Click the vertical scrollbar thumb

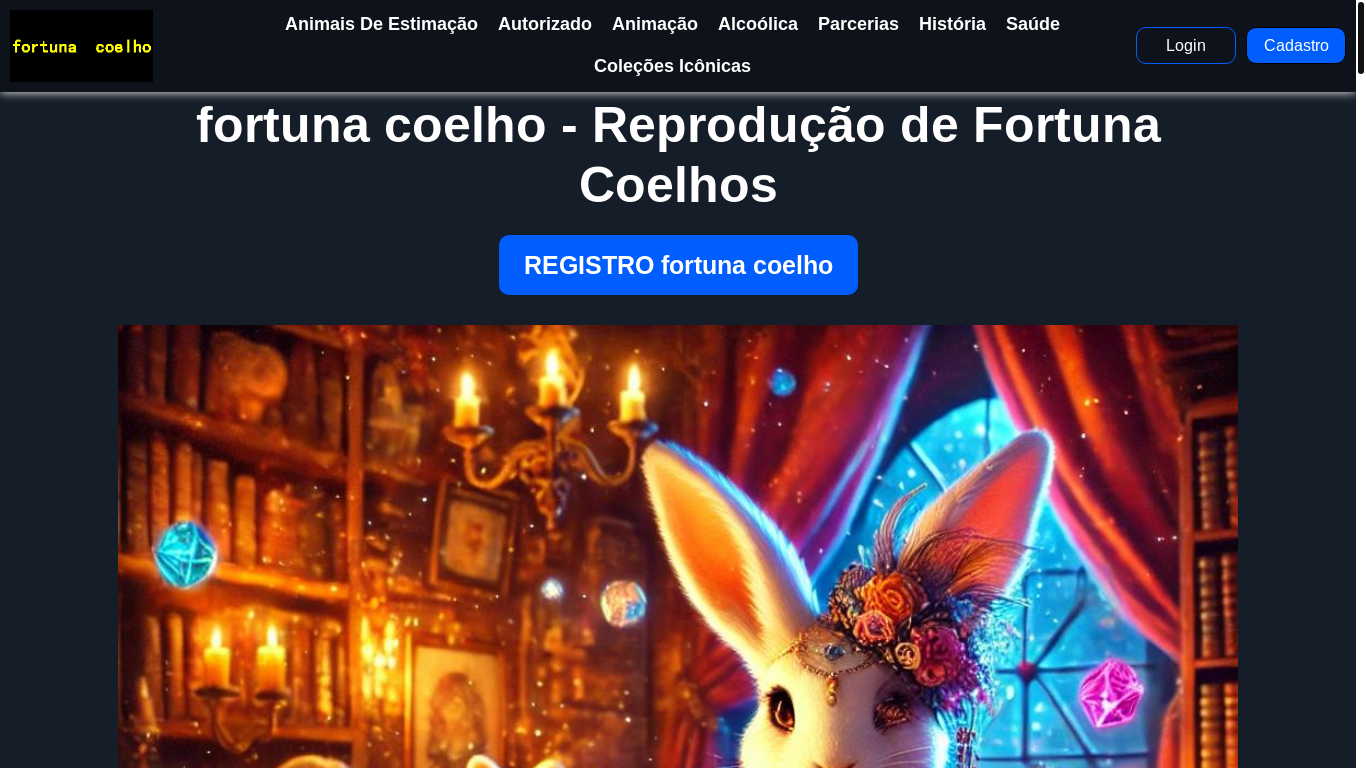click(1360, 38)
